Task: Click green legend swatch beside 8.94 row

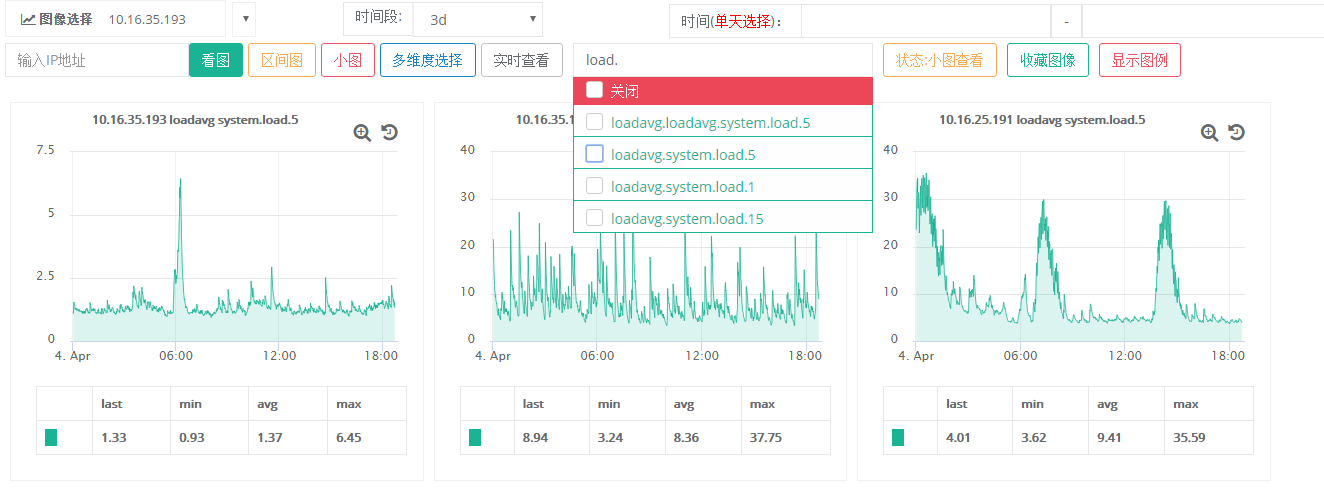Action: (475, 437)
